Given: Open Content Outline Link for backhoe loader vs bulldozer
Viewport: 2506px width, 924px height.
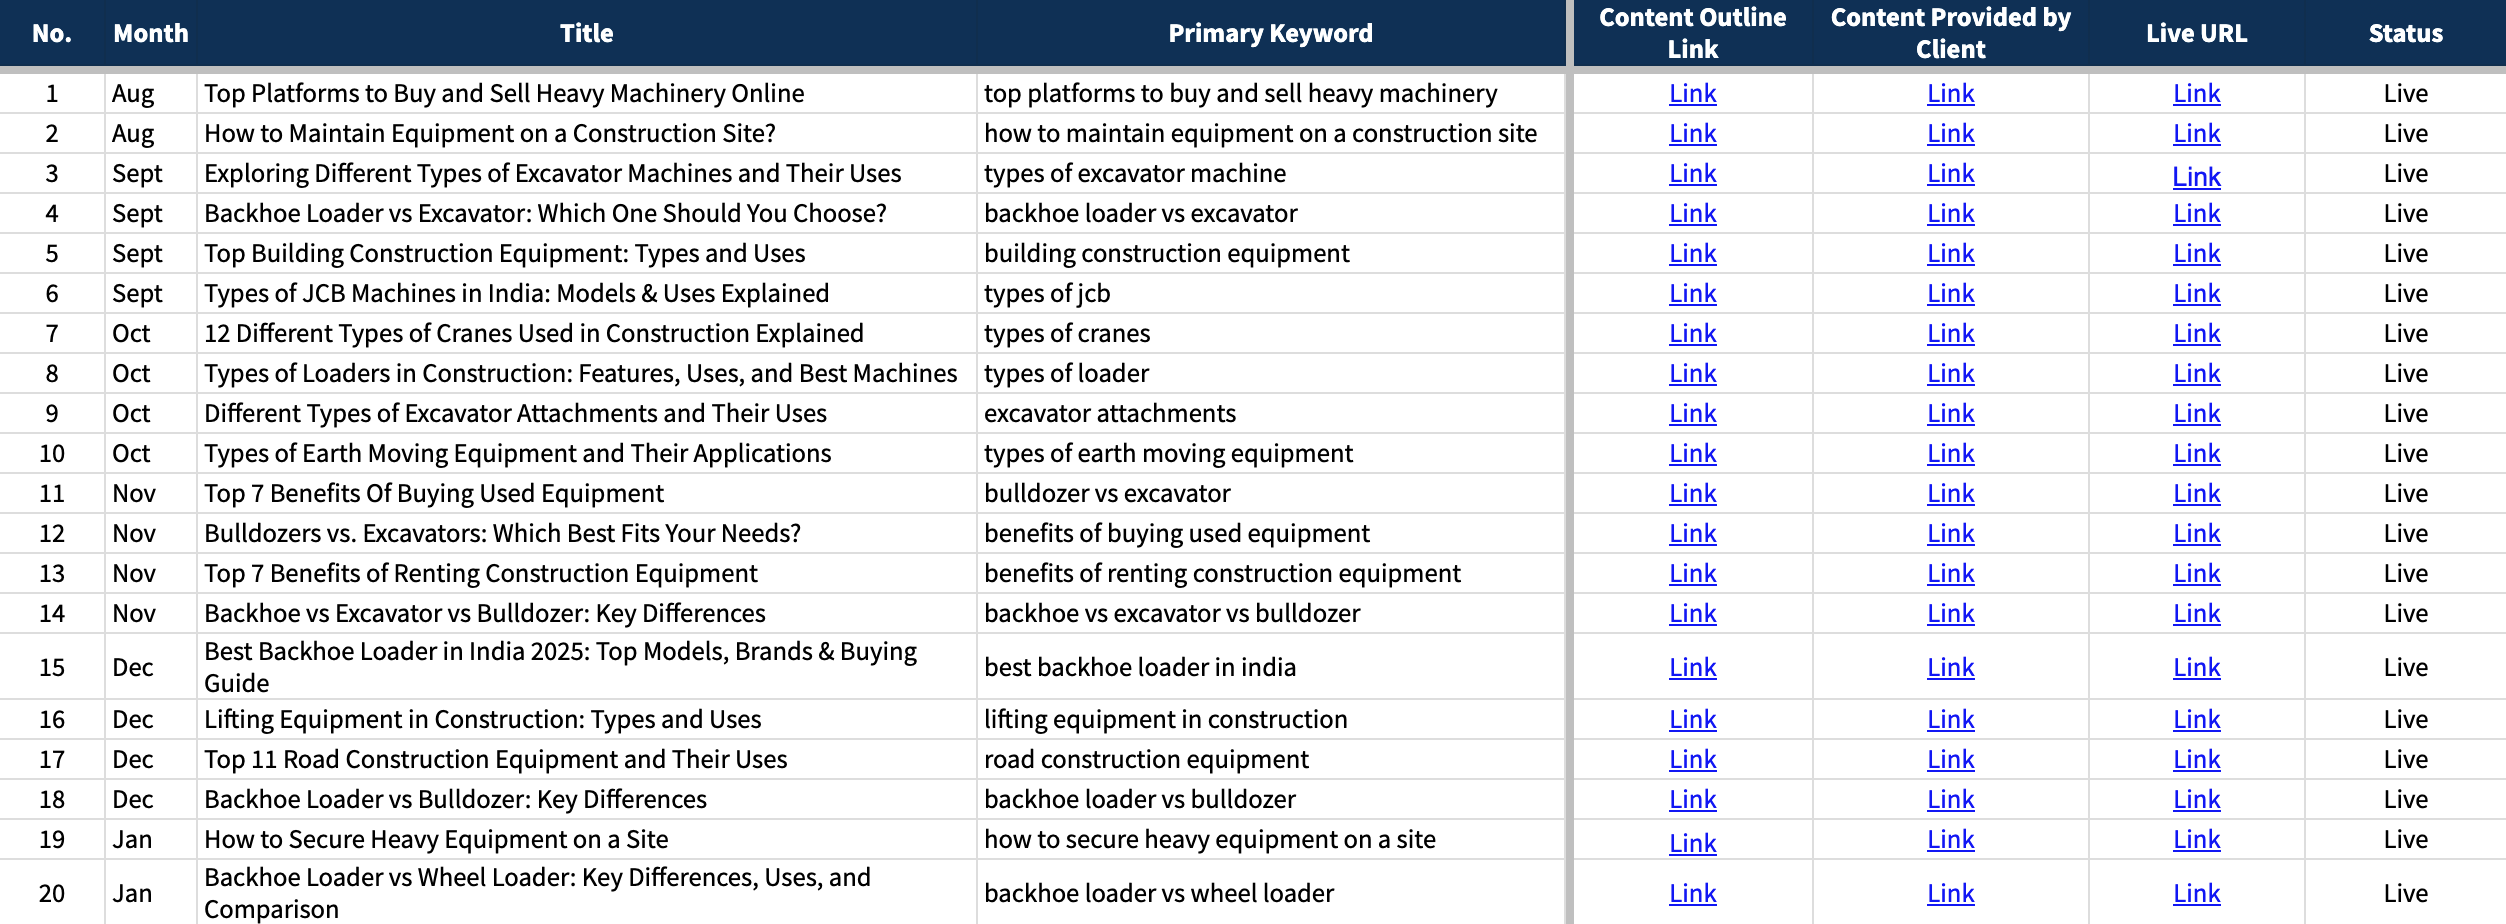Looking at the screenshot, I should tap(1692, 799).
